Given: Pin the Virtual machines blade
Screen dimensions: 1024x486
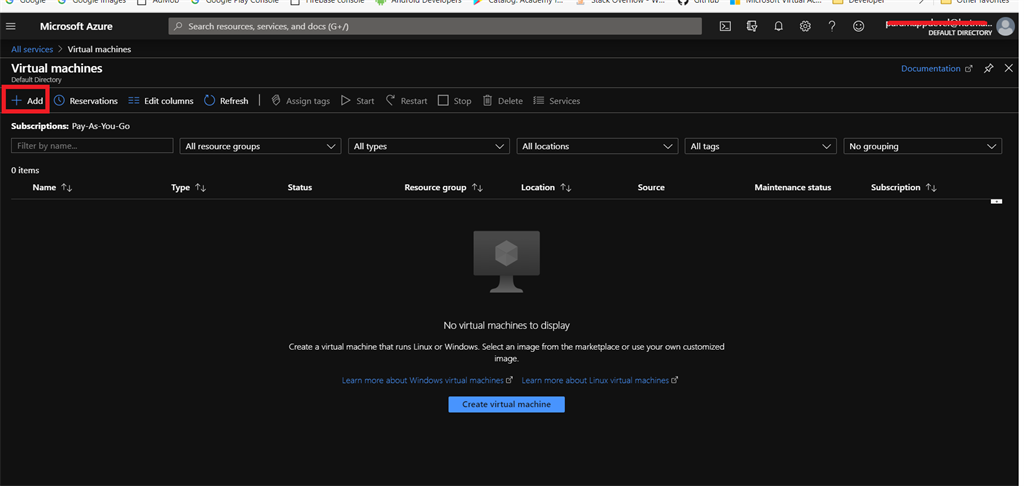Looking at the screenshot, I should (x=989, y=68).
